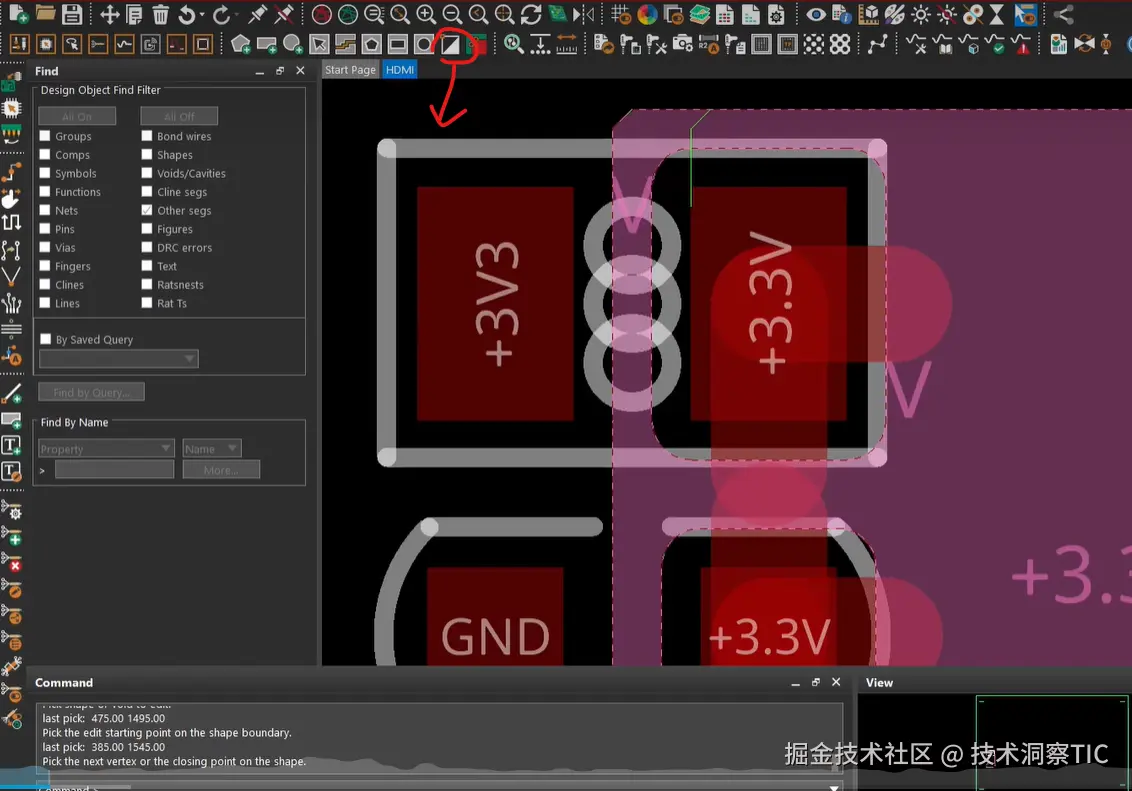Click the Command panel float button

pos(816,682)
